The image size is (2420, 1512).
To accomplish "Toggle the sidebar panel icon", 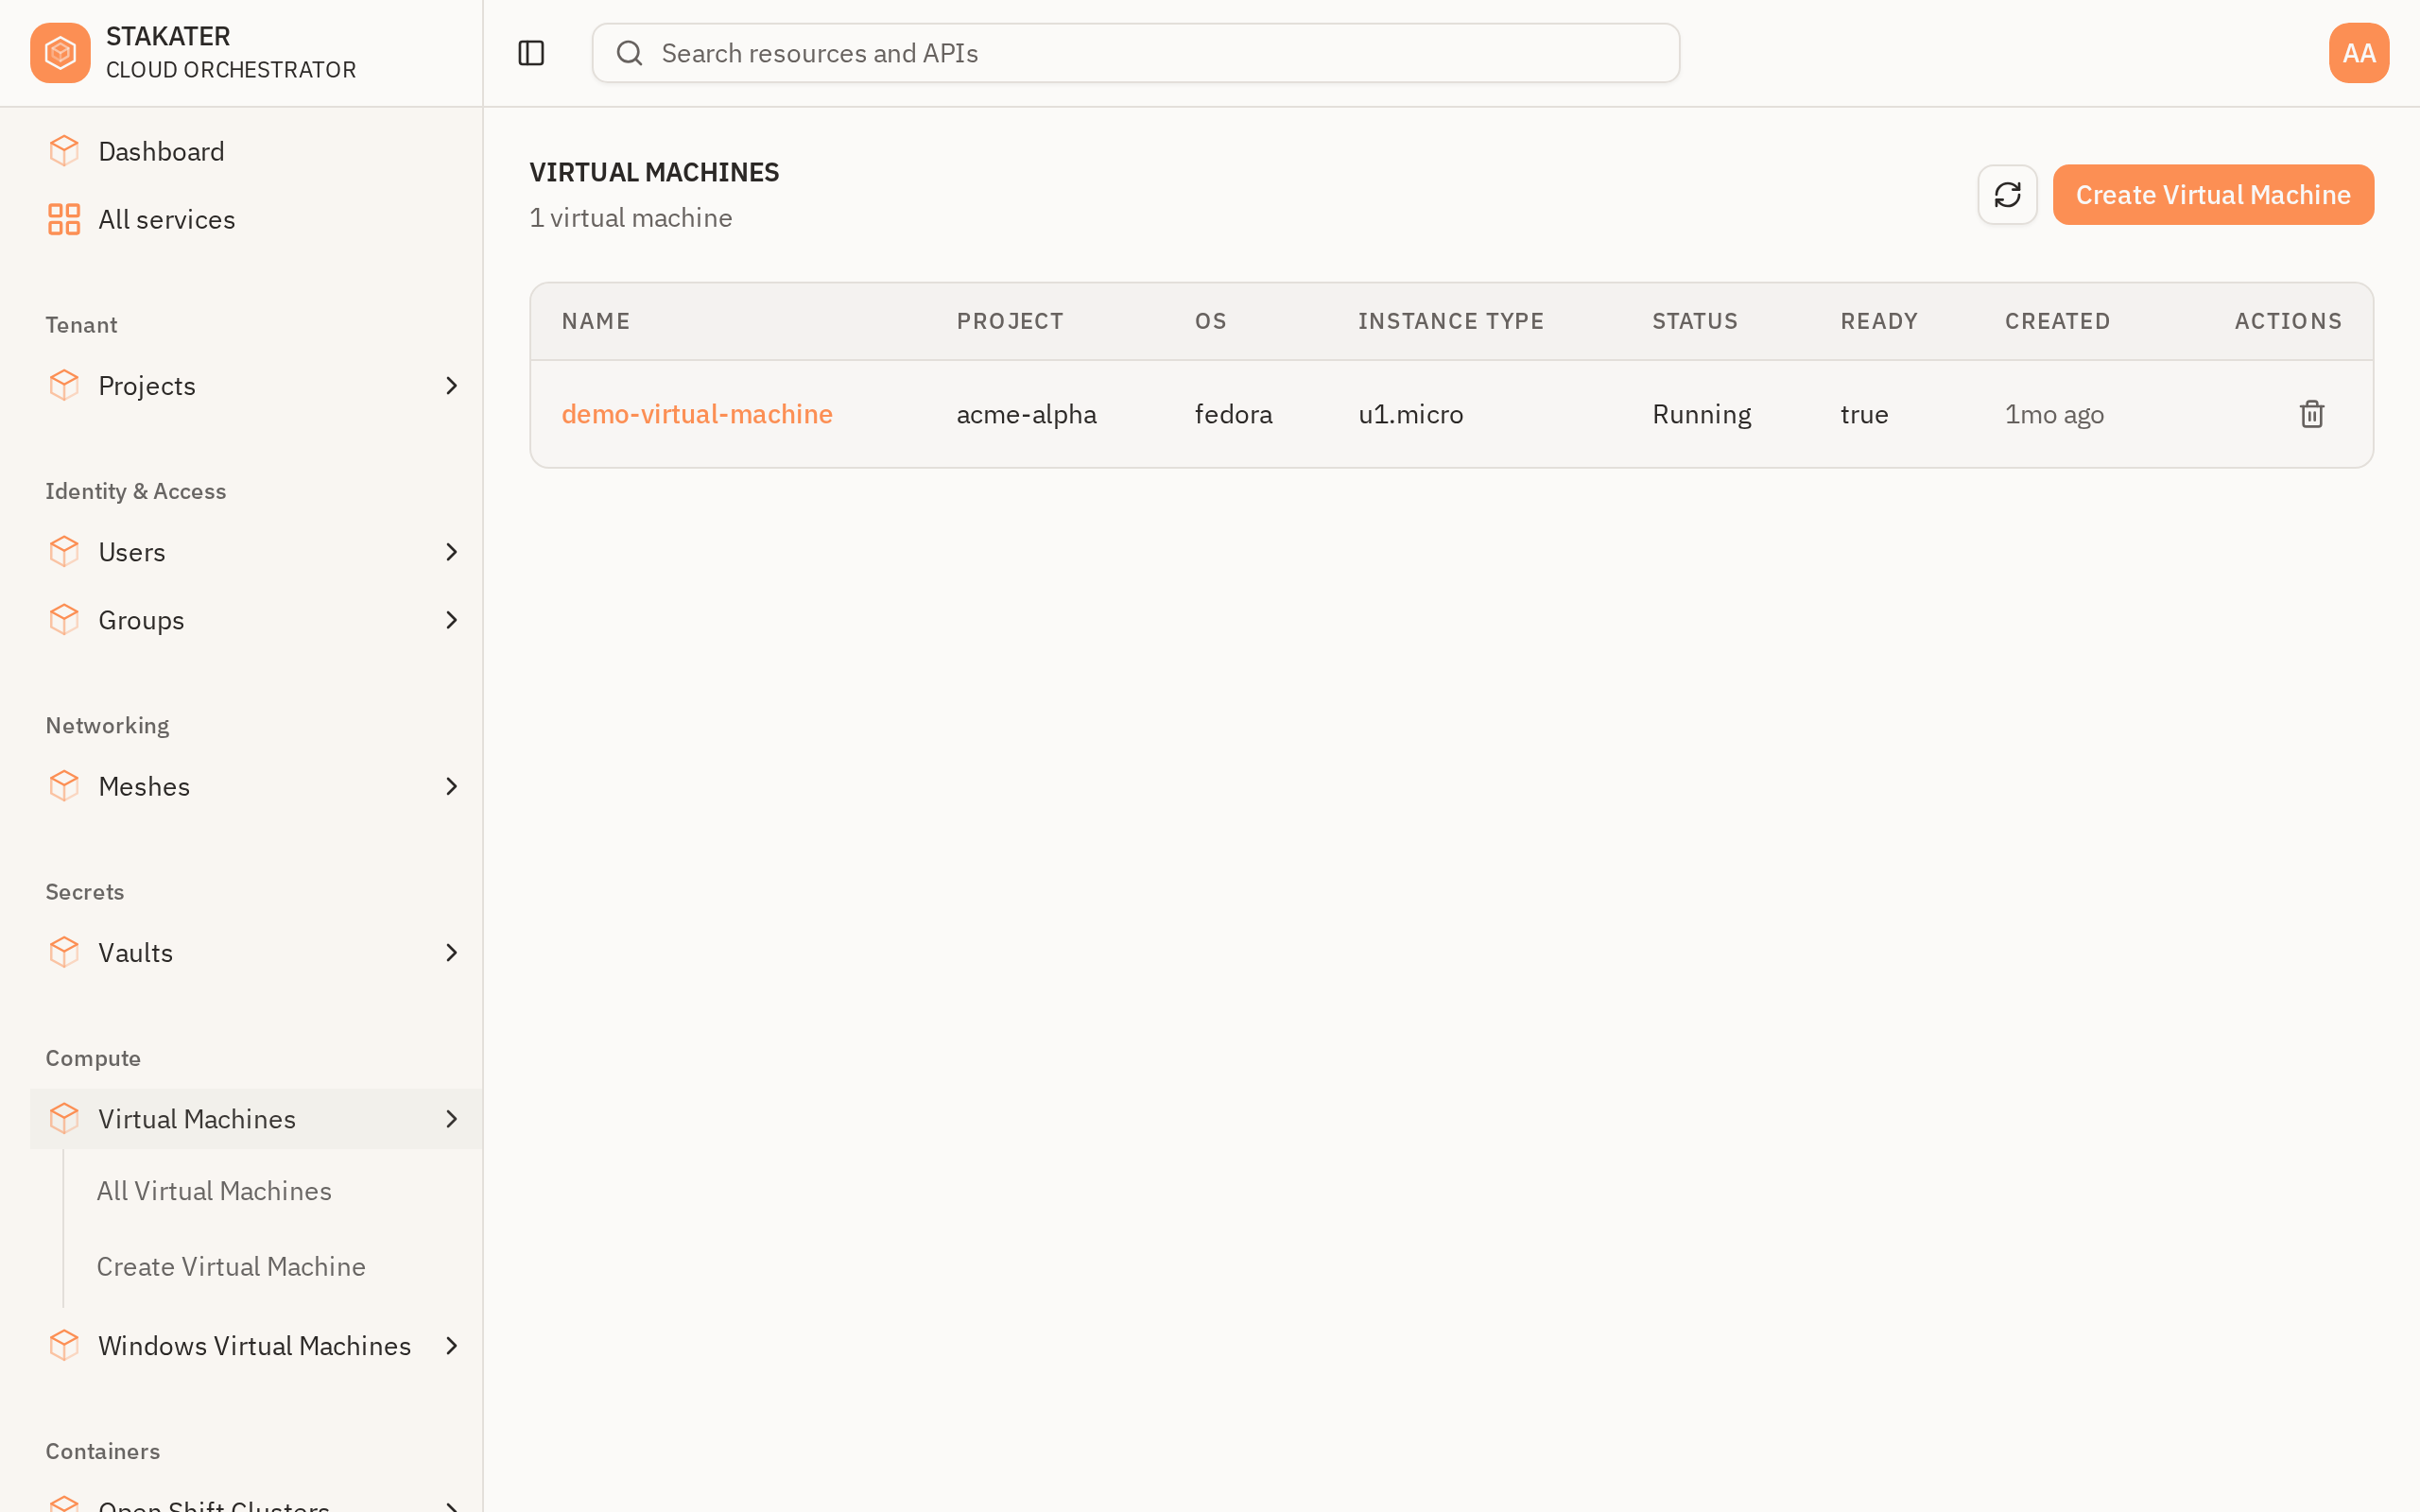I will pyautogui.click(x=531, y=53).
